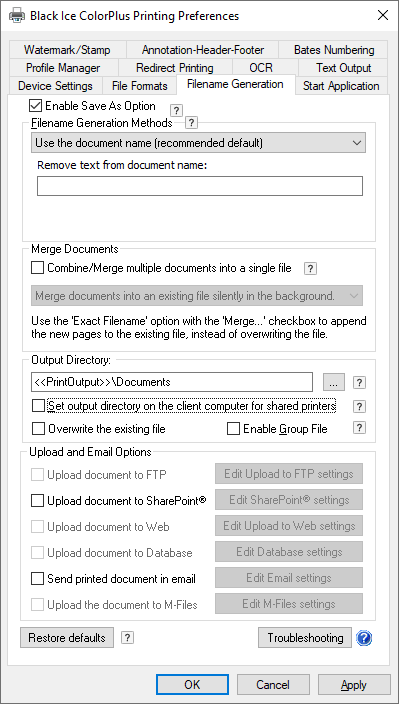The height and width of the screenshot is (704, 399).
Task: Open help for Combine/Merge multiple documents
Action: click(x=310, y=268)
